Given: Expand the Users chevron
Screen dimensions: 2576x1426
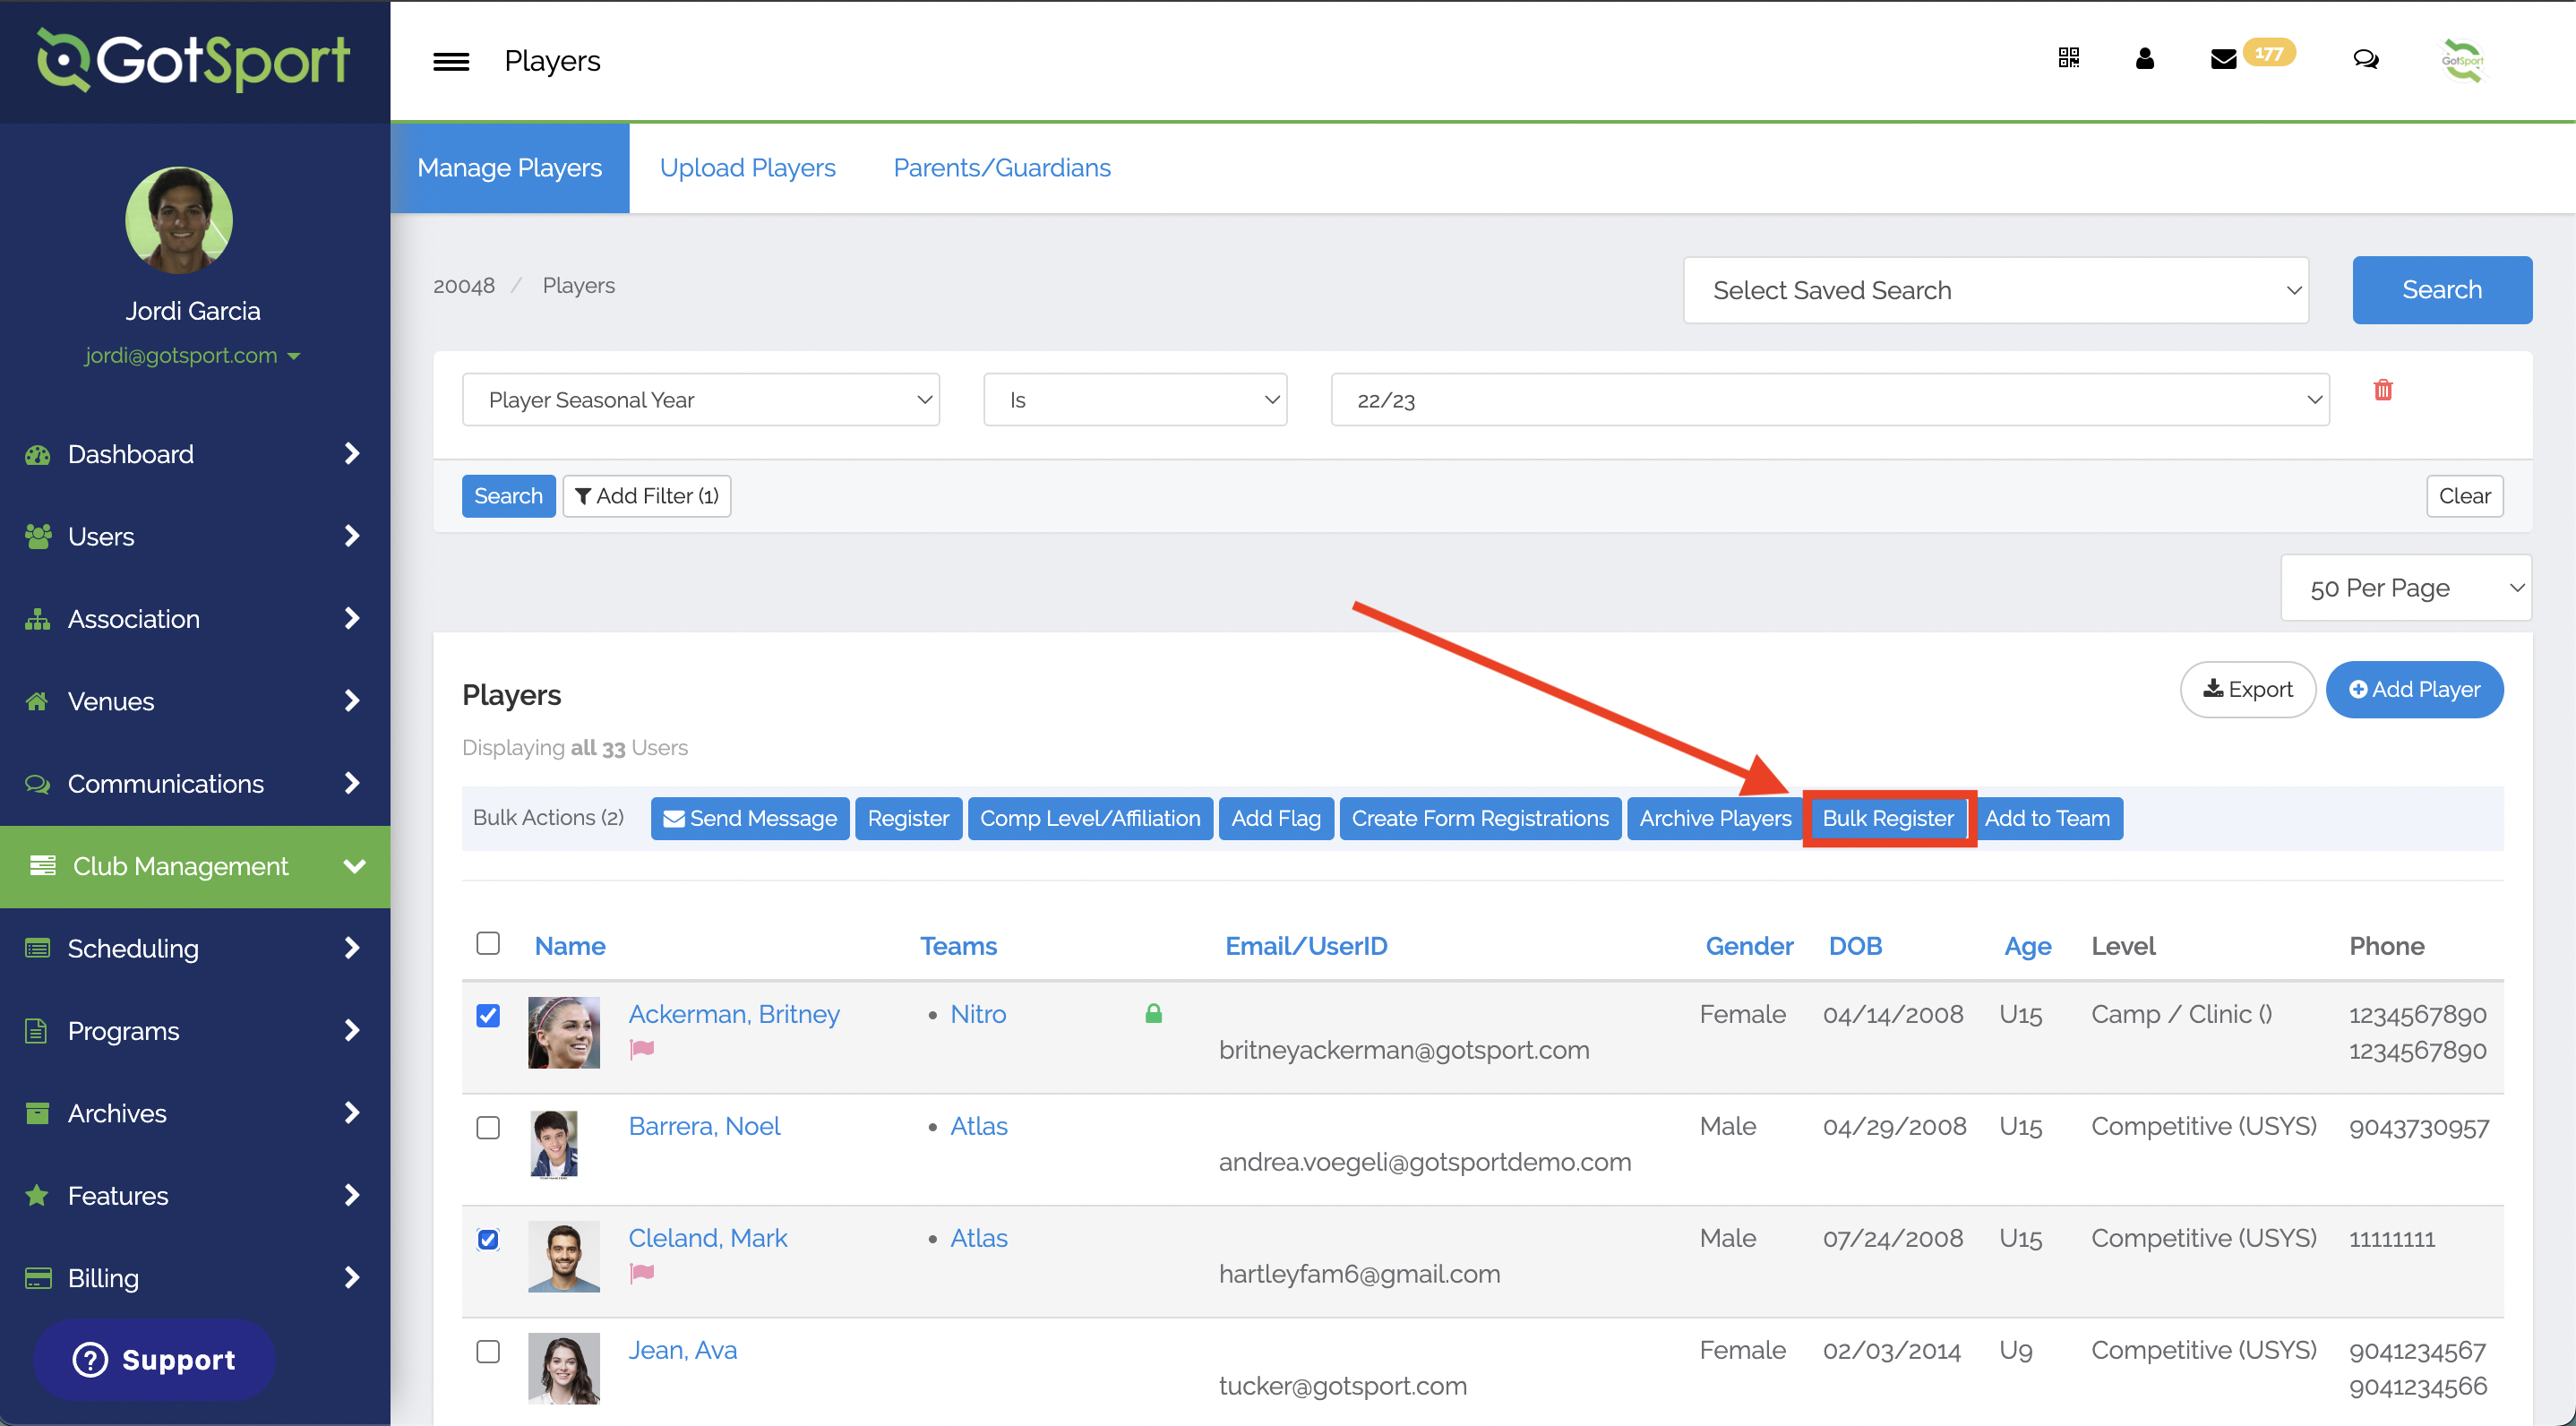Looking at the screenshot, I should tap(352, 536).
